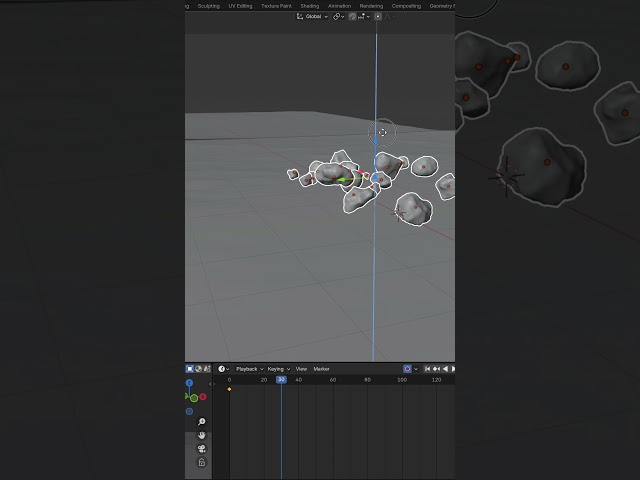Switch to the Texture Paint workspace
Screen dimensions: 640x480
pyautogui.click(x=276, y=6)
